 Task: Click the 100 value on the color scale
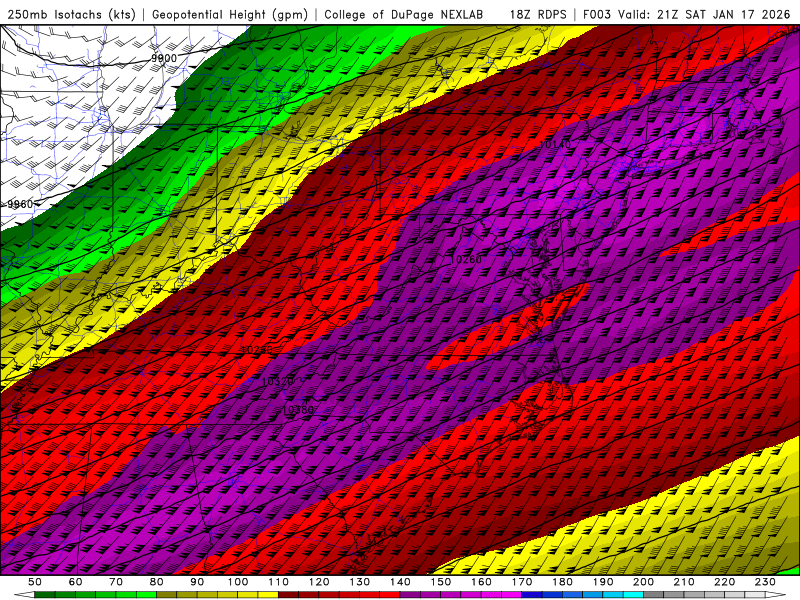[x=238, y=582]
